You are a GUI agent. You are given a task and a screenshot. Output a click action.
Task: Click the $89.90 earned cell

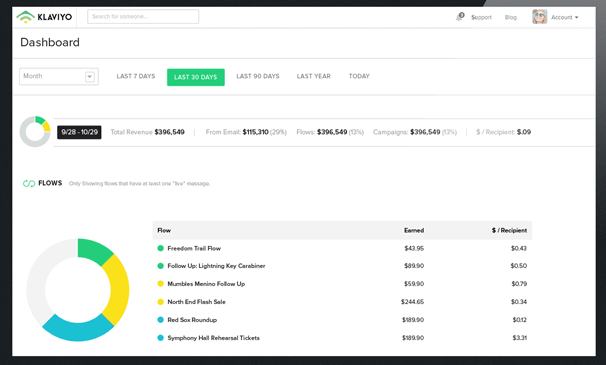[414, 266]
